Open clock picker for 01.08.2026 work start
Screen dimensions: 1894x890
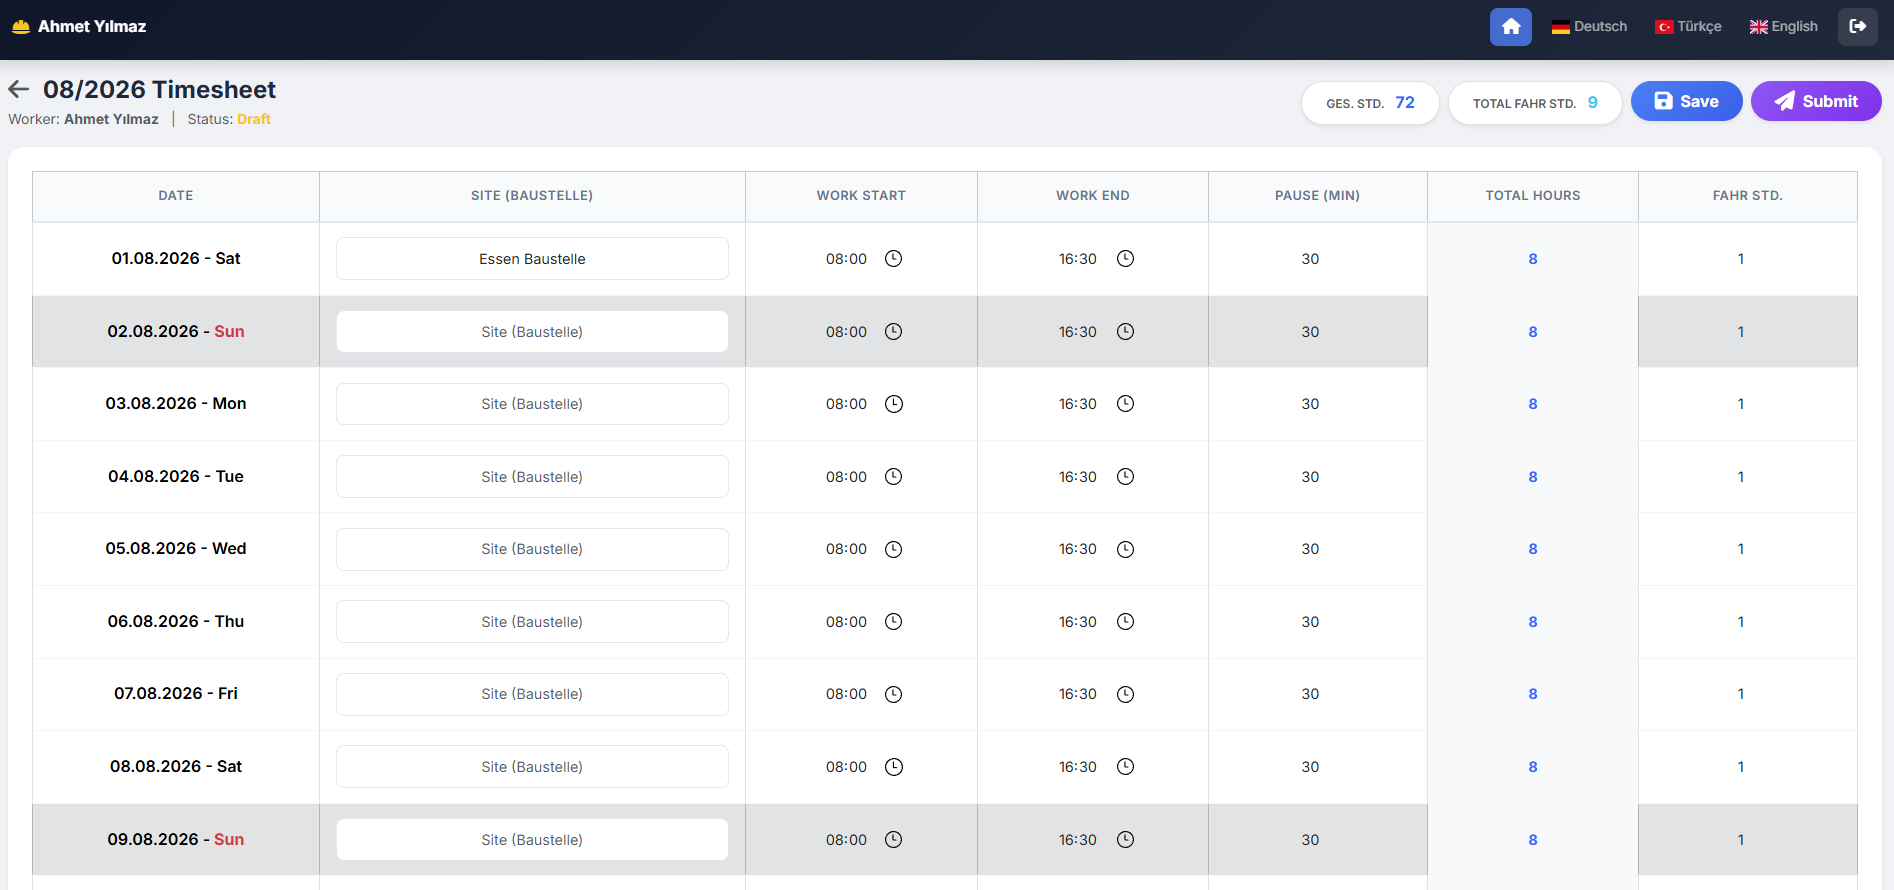click(x=893, y=259)
